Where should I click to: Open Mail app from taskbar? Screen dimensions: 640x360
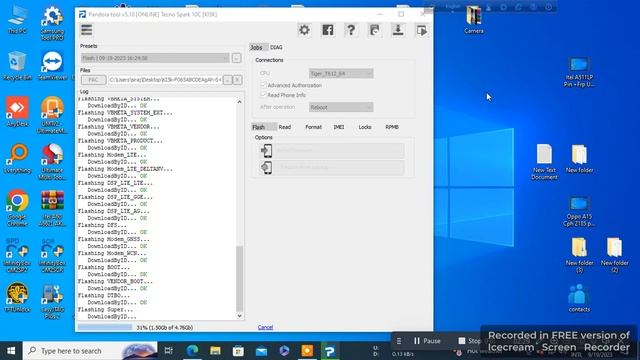(261, 351)
